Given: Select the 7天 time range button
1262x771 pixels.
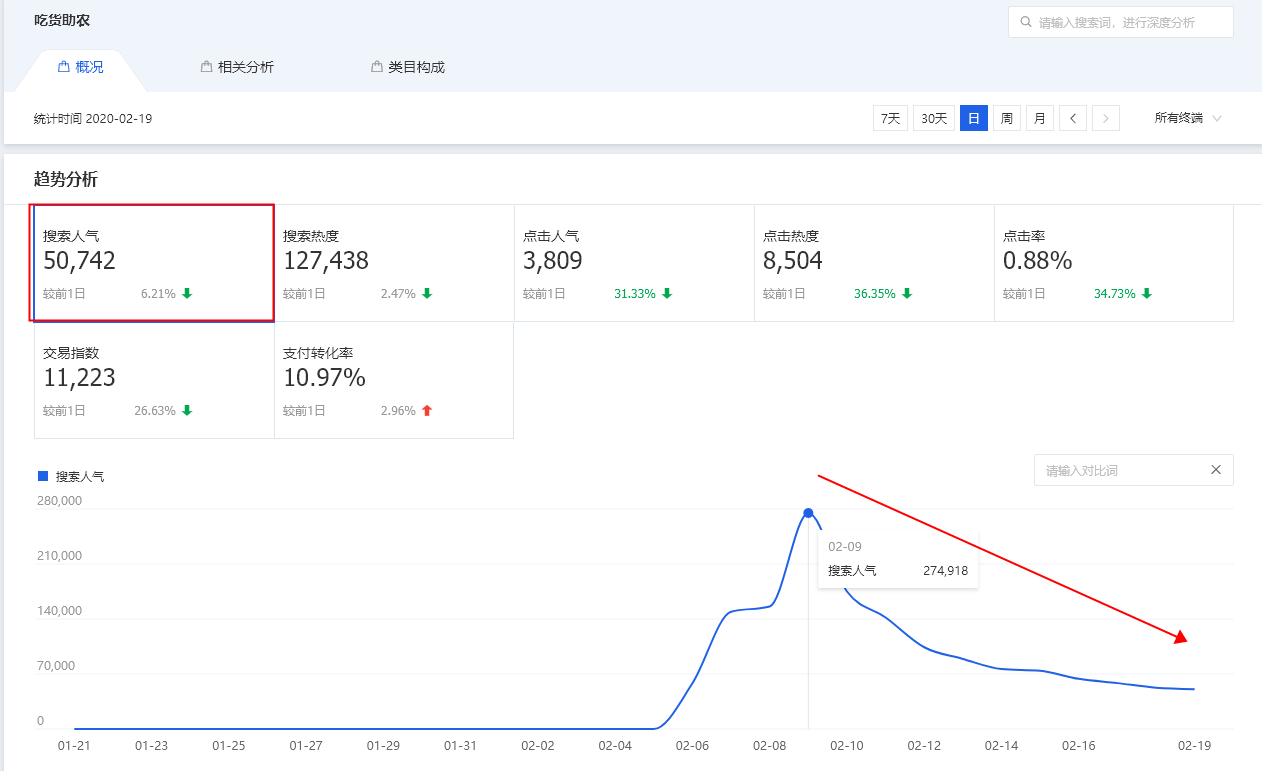Looking at the screenshot, I should tap(890, 118).
